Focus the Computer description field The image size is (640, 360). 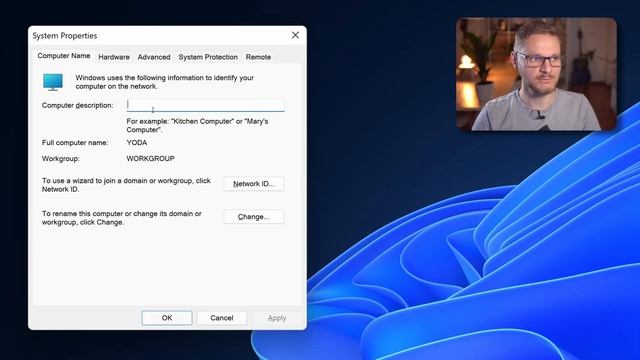(x=205, y=105)
